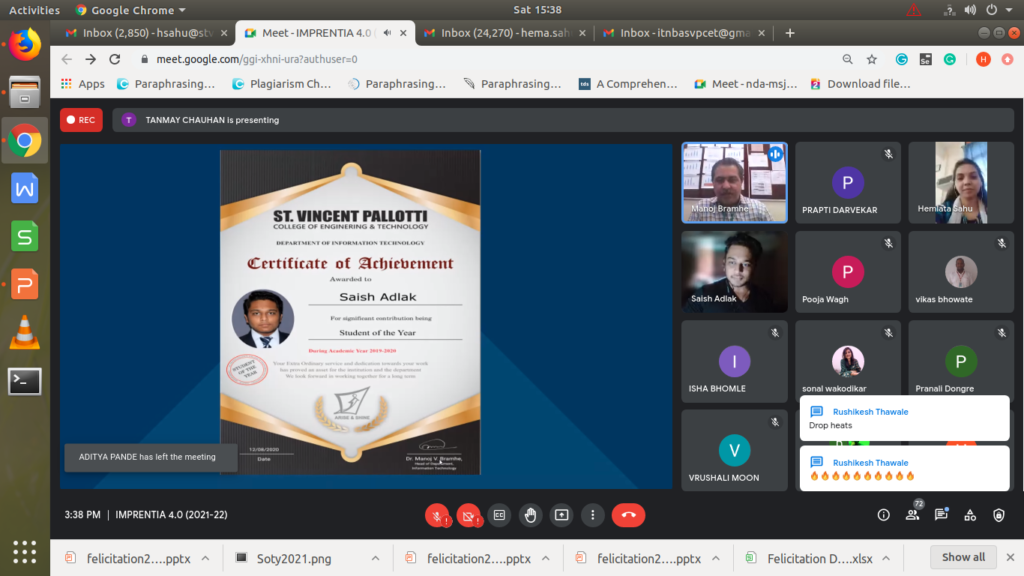Open Meet - nda-msj... bookmark
Viewport: 1024px width, 576px height.
point(745,84)
